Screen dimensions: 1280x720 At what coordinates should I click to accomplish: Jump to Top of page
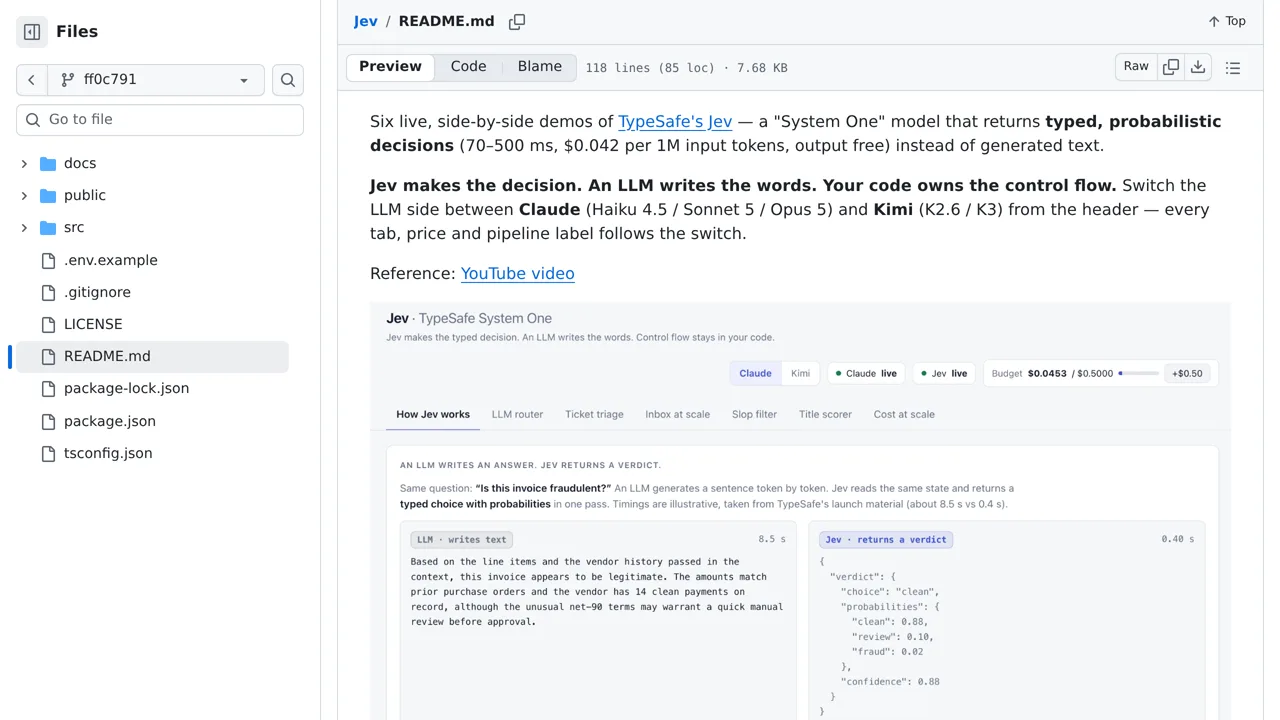coord(1226,21)
